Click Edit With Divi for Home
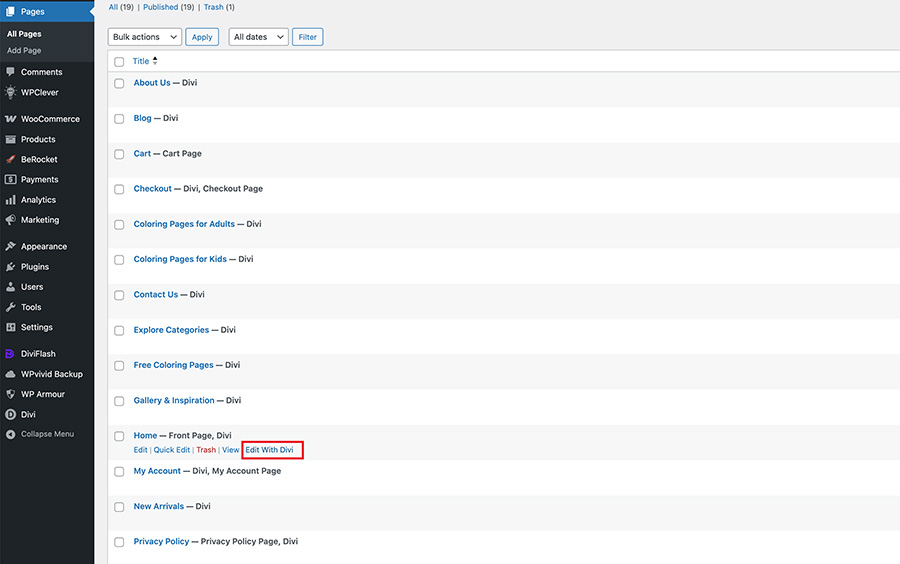Image resolution: width=900 pixels, height=564 pixels. tap(269, 450)
